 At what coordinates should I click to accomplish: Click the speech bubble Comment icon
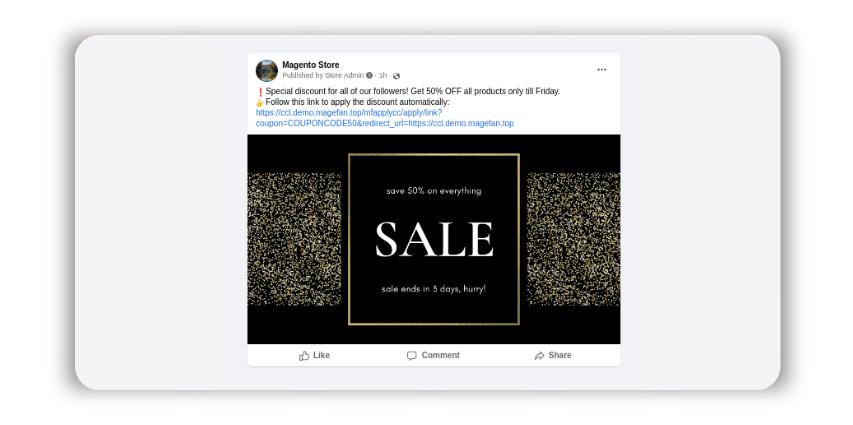click(x=412, y=355)
